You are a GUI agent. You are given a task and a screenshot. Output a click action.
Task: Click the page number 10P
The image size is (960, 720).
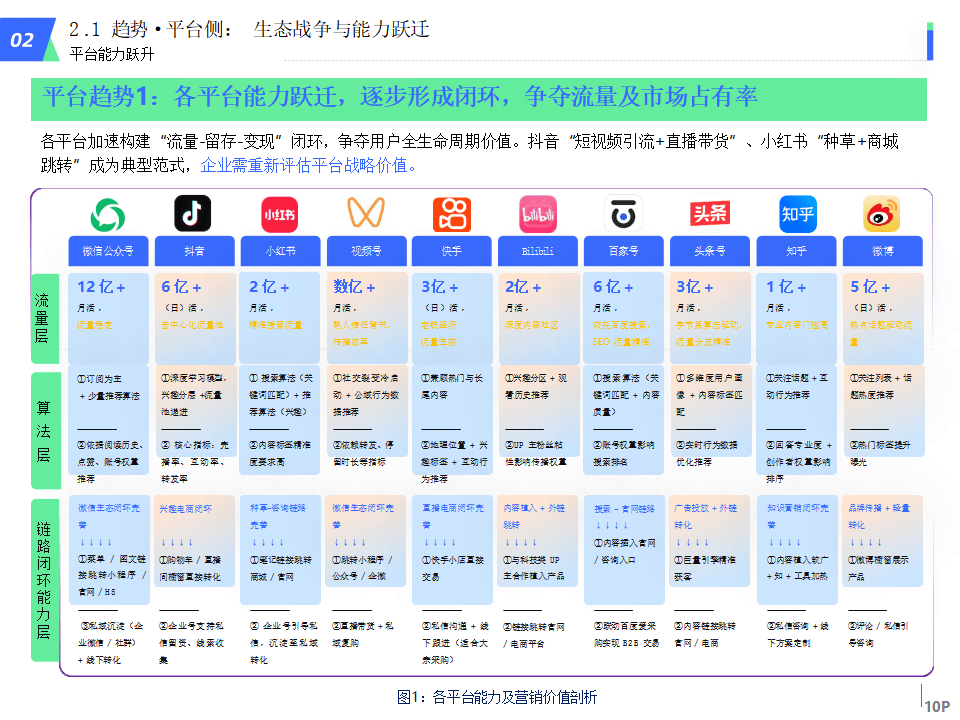tap(937, 707)
